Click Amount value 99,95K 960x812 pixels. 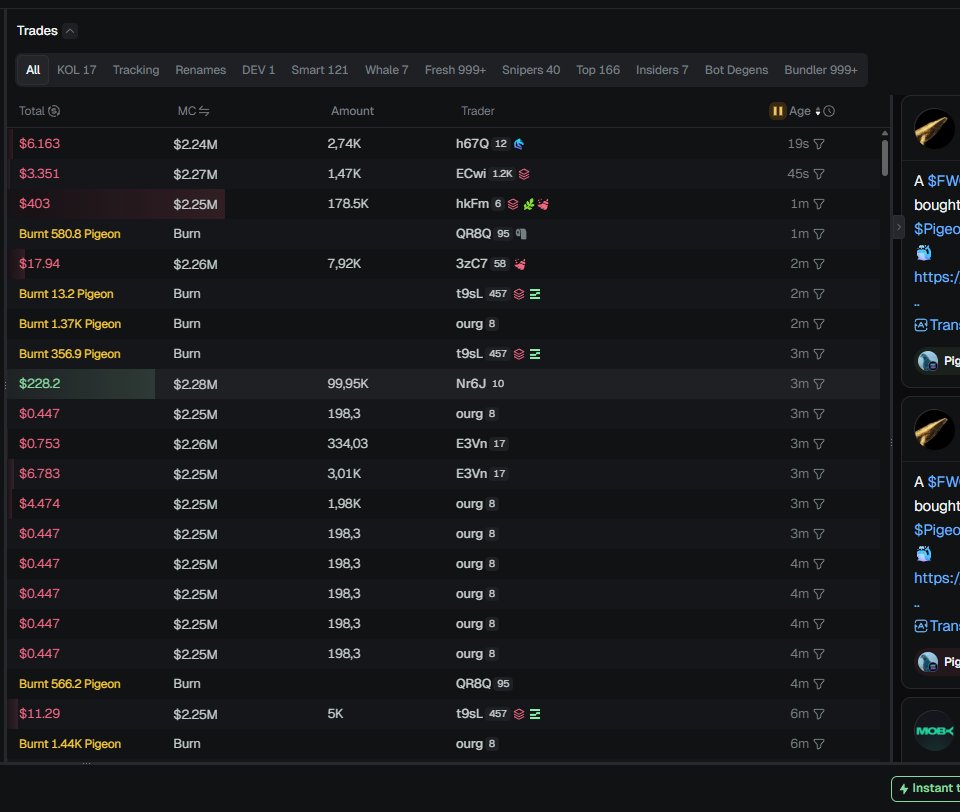coord(348,384)
